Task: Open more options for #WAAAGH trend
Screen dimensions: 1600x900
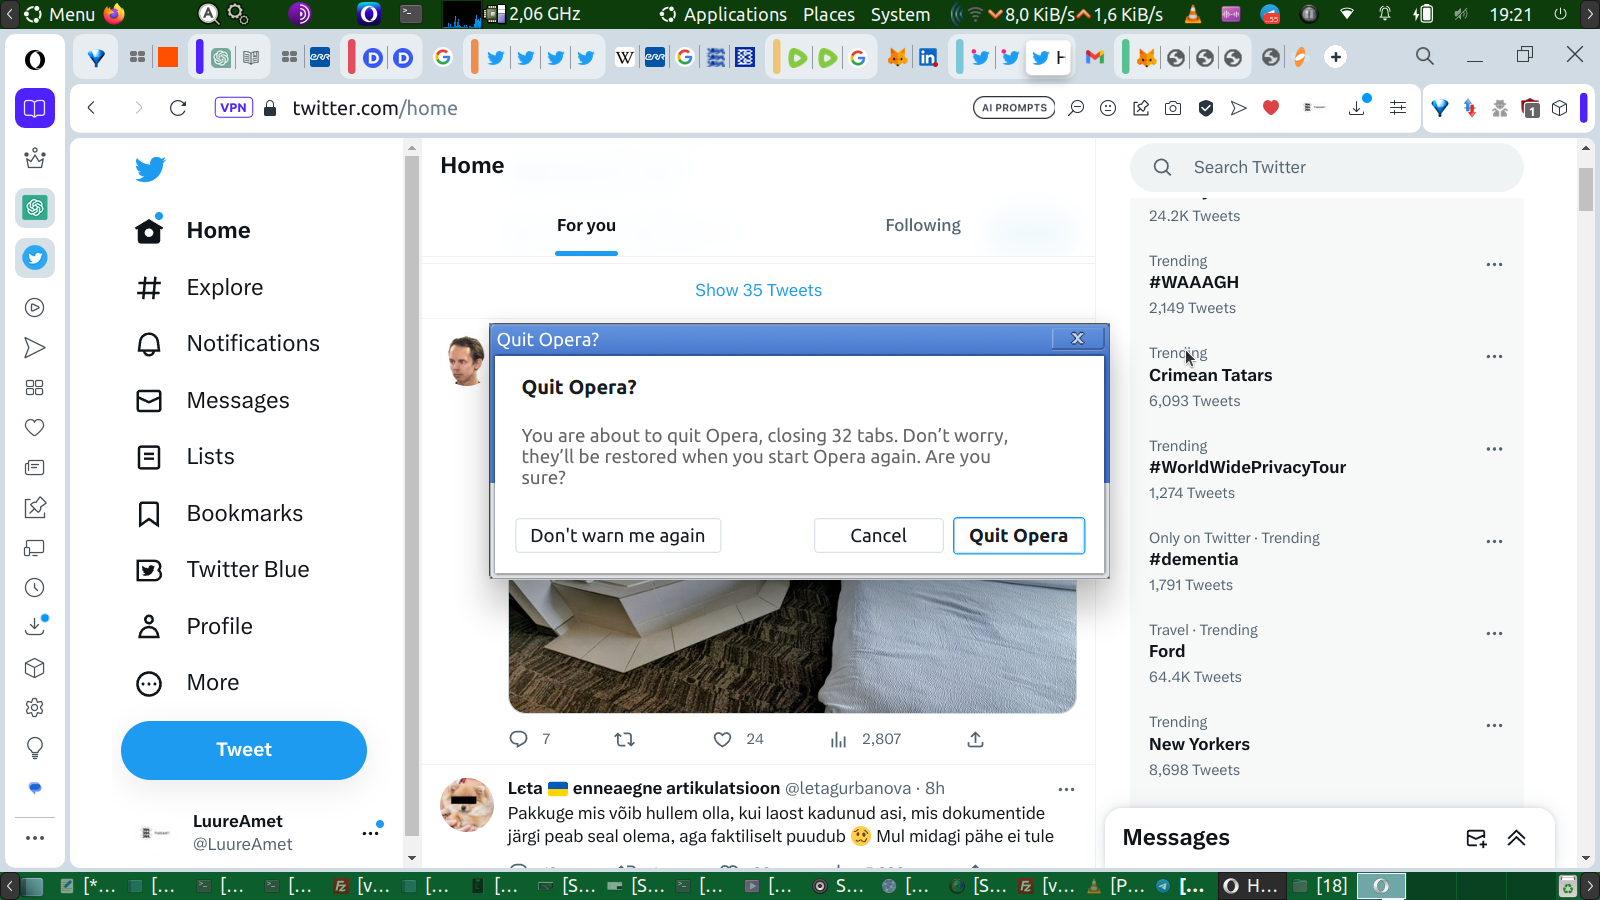Action: click(1494, 265)
